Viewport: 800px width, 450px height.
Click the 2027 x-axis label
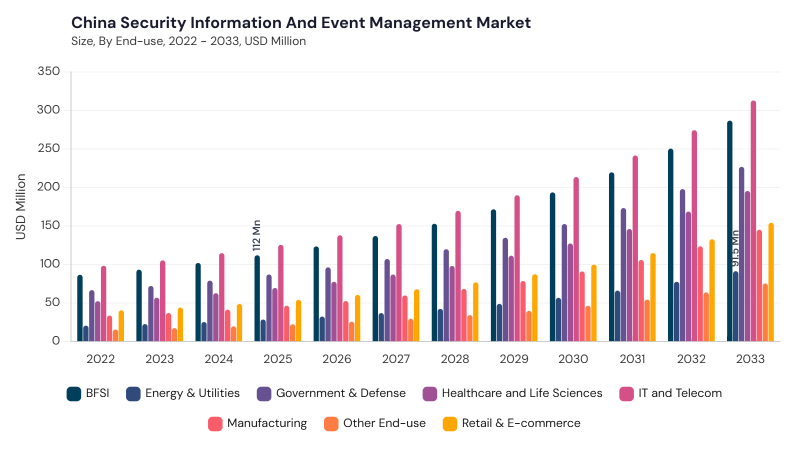[396, 359]
